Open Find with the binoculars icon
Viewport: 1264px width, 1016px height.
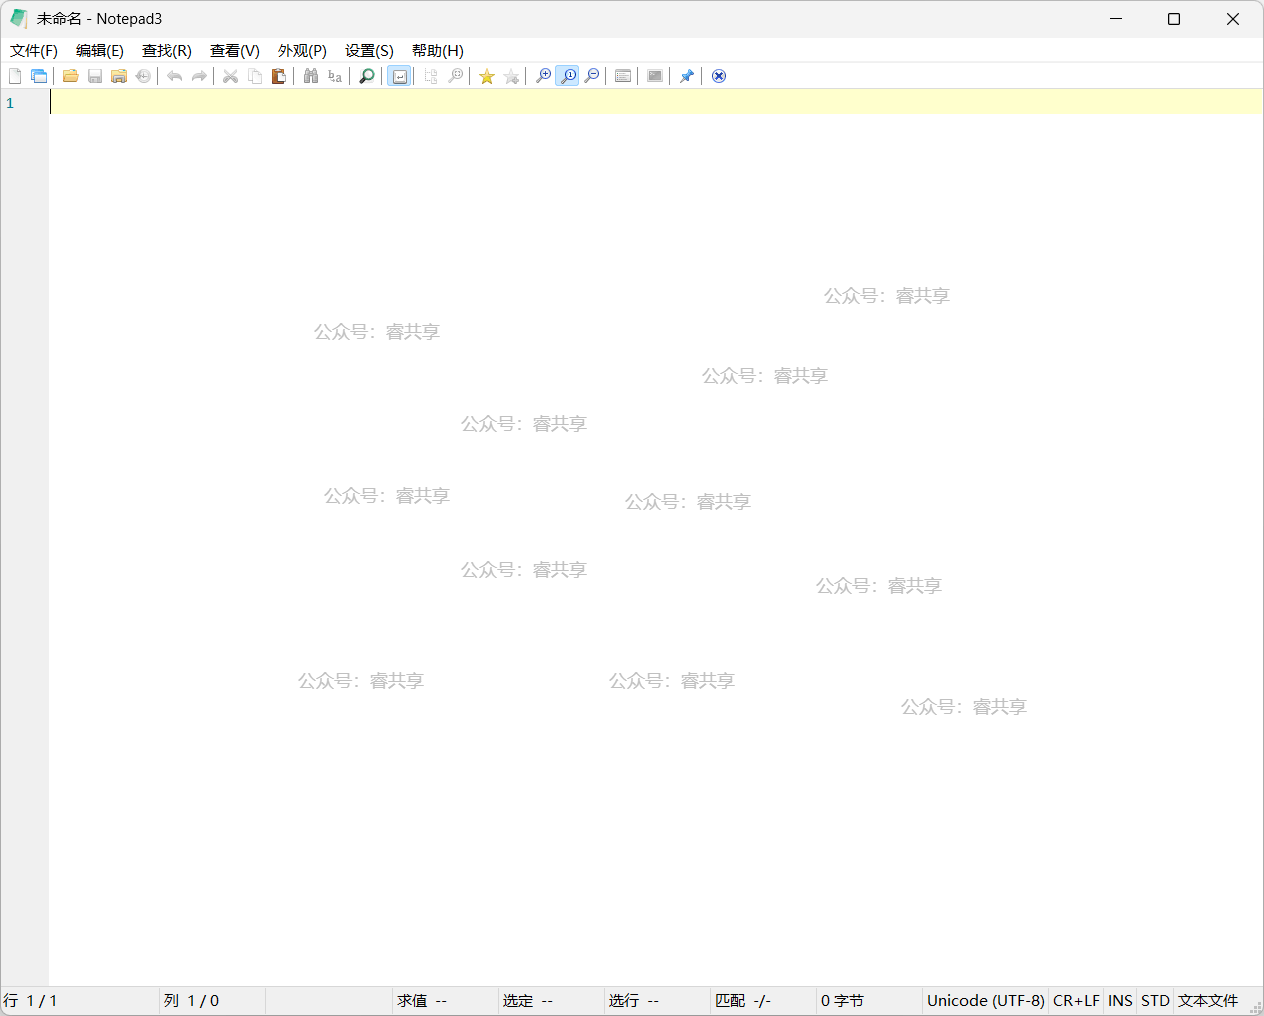[311, 76]
